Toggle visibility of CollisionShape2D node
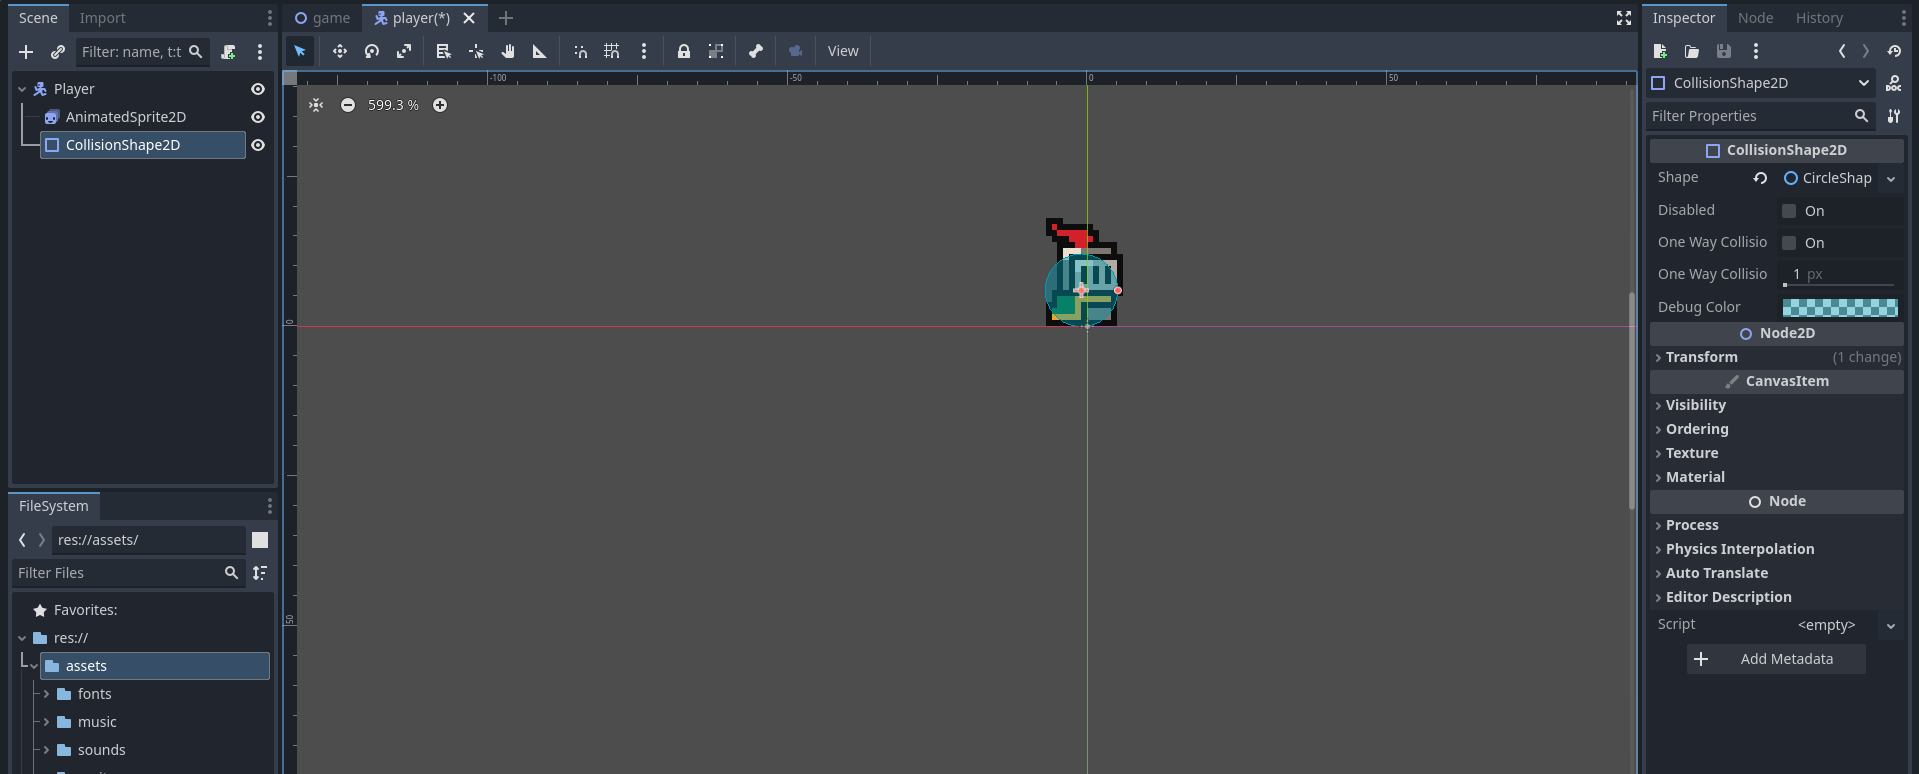1919x774 pixels. 258,145
